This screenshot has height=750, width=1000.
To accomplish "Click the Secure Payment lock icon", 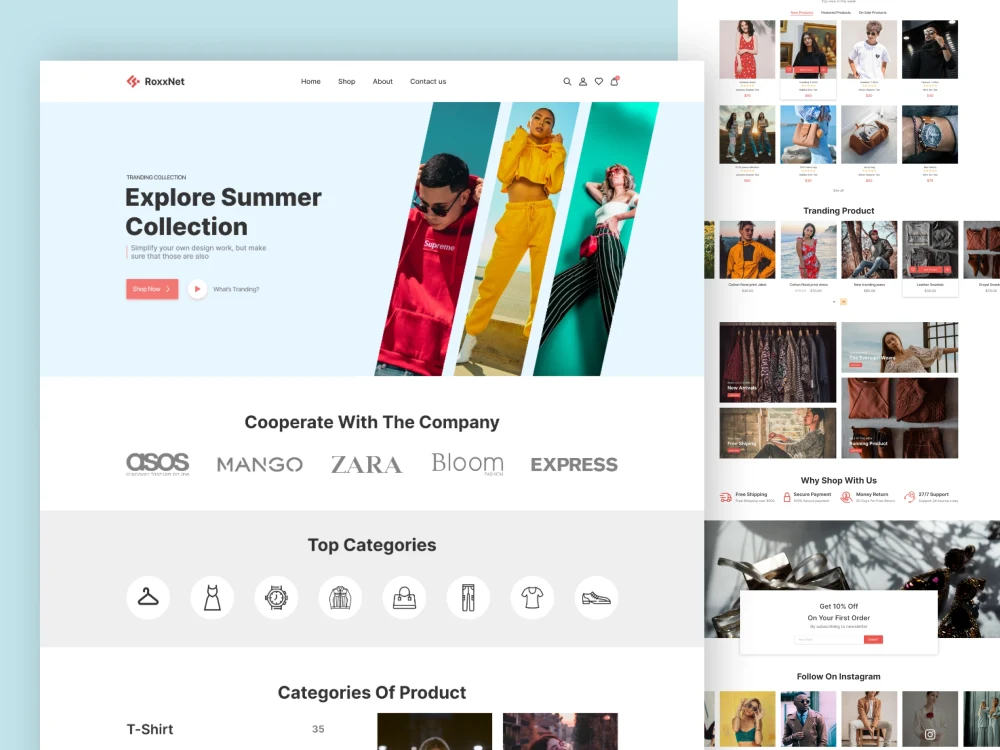I will [787, 497].
